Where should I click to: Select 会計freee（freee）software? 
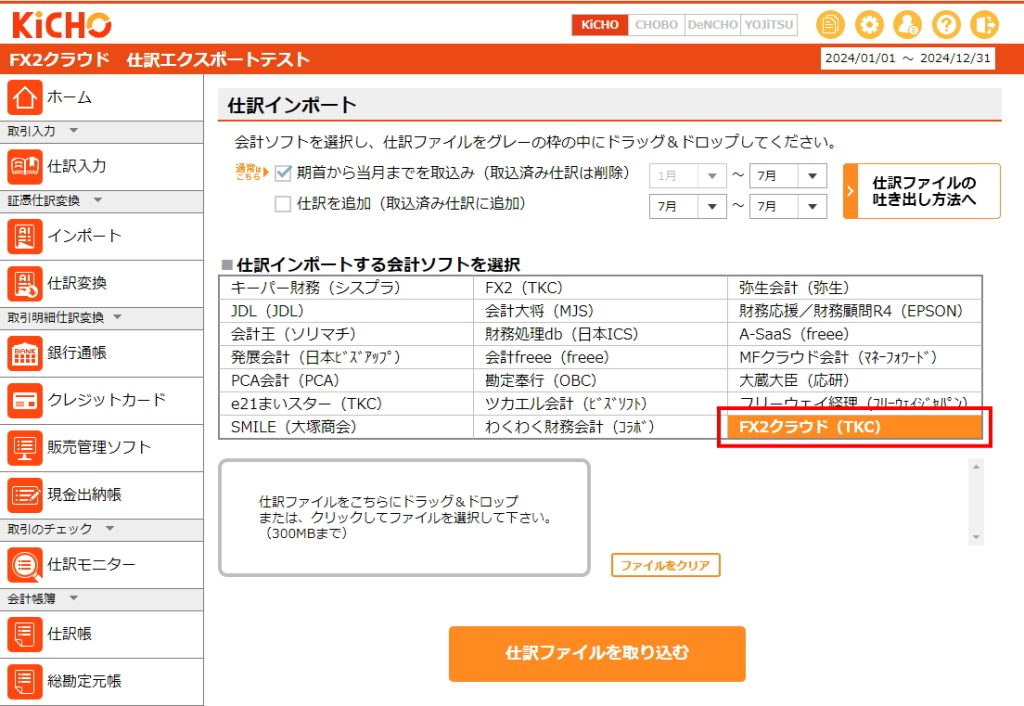click(x=600, y=358)
